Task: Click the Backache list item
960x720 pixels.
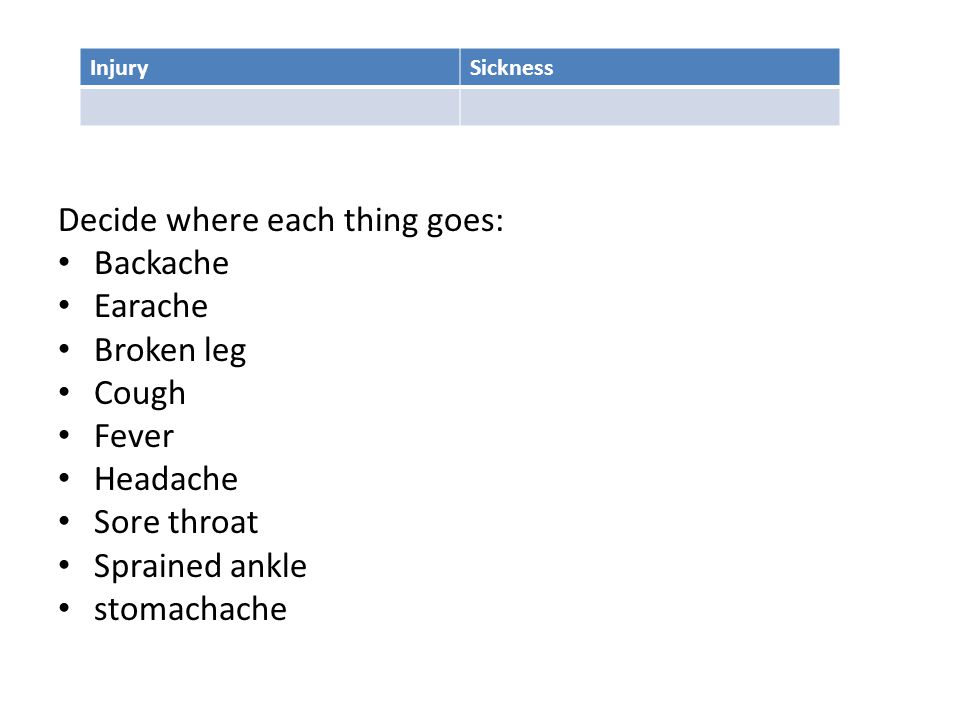Action: (162, 263)
